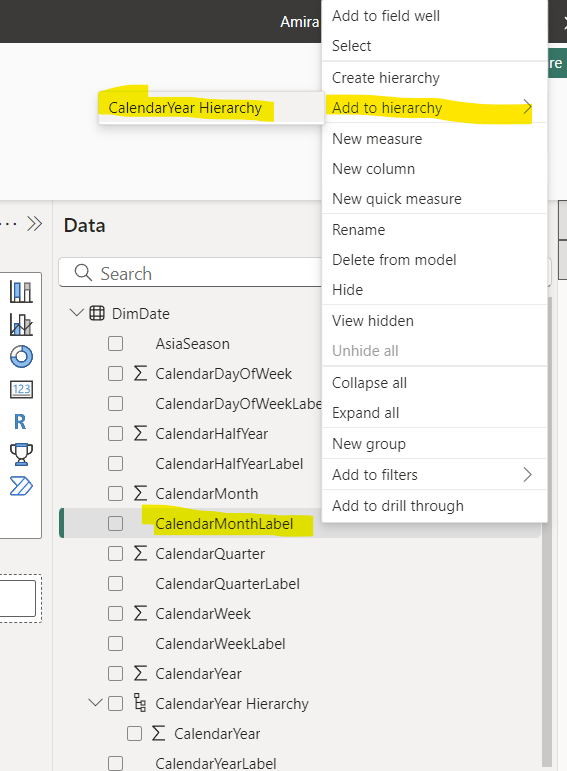The height and width of the screenshot is (771, 567).
Task: Open the Add to filters submenu arrow
Action: pos(527,474)
